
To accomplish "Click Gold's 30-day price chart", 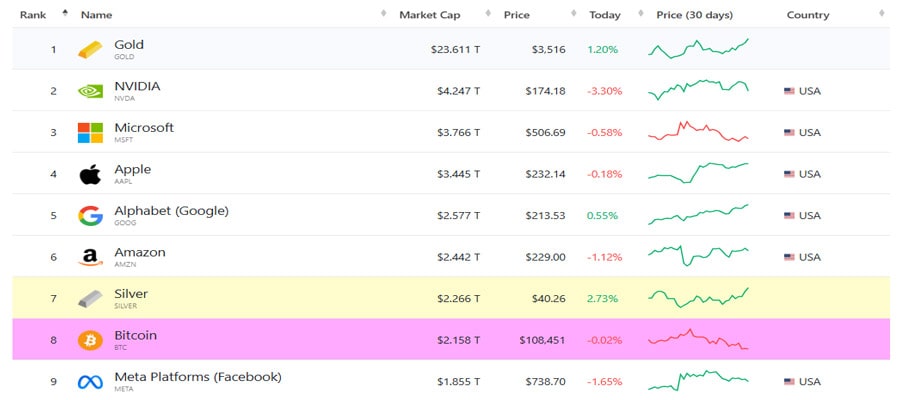I will point(699,48).
